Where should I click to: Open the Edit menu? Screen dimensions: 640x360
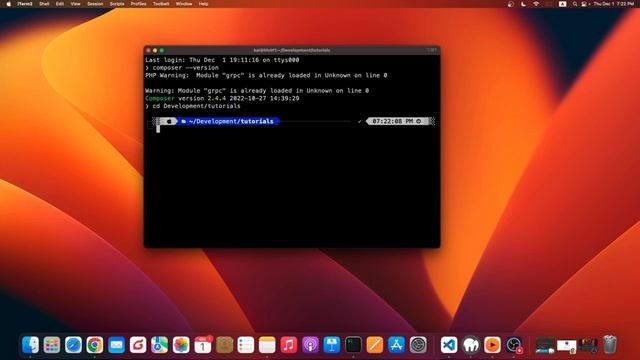tap(60, 4)
